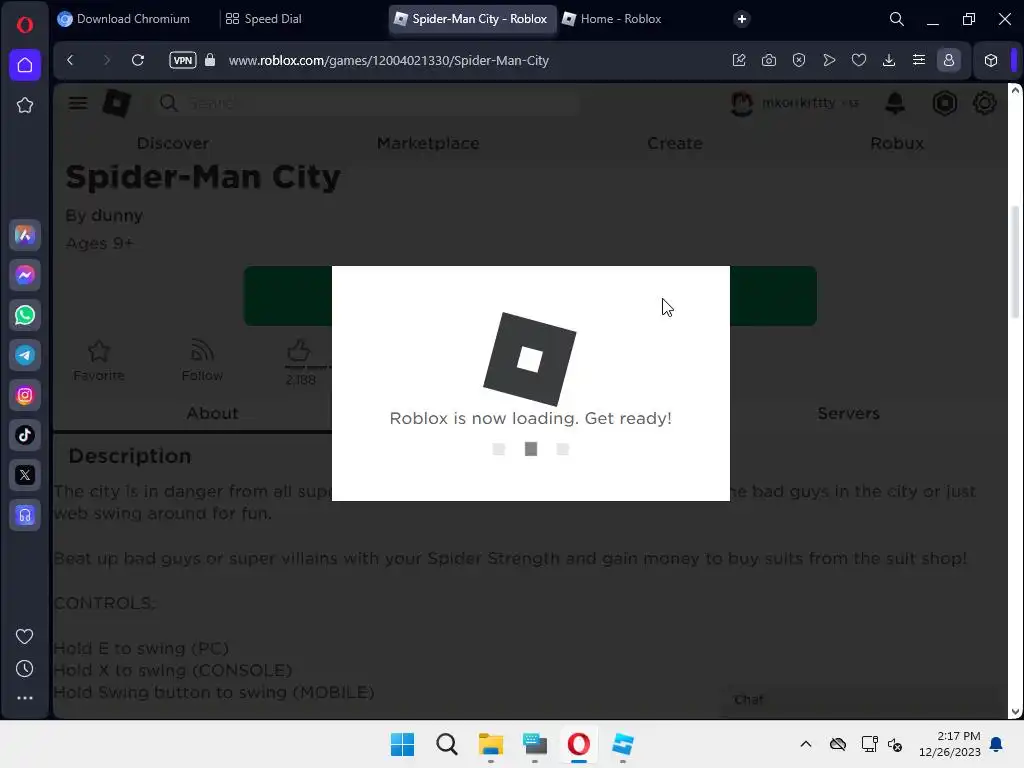Open the taskbar clock and date

tap(950, 744)
